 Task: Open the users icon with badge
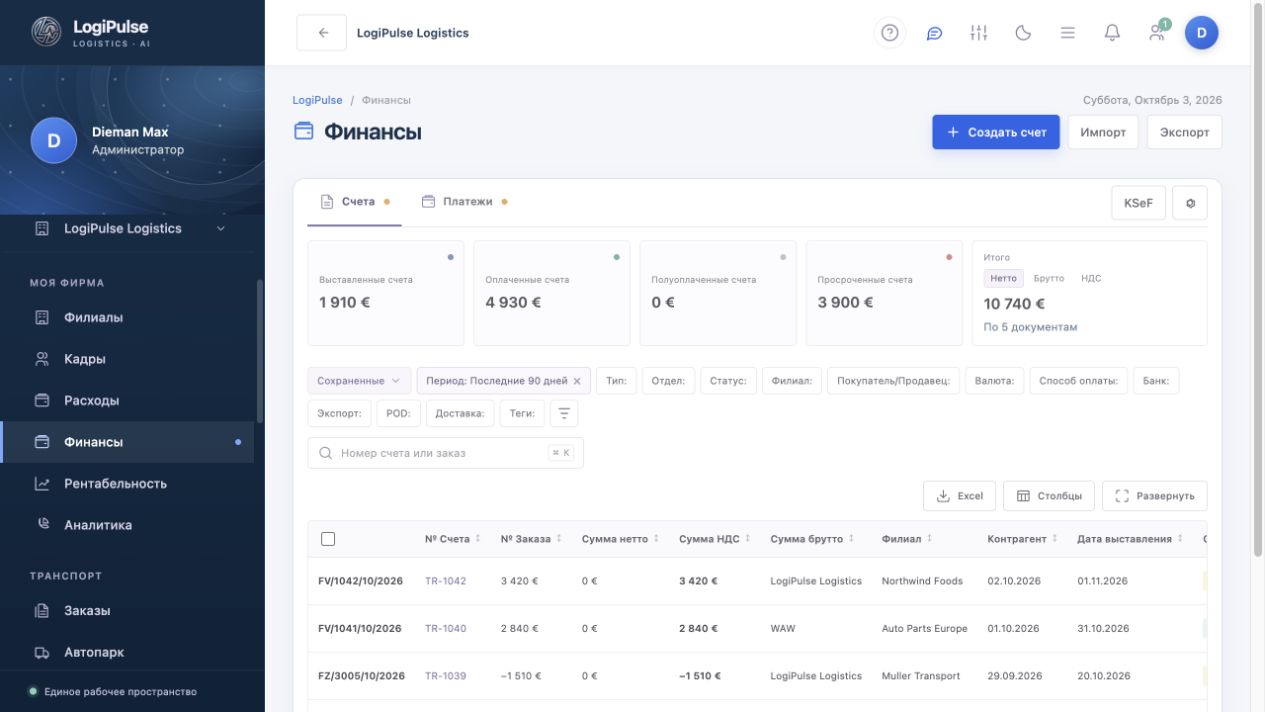click(1157, 32)
